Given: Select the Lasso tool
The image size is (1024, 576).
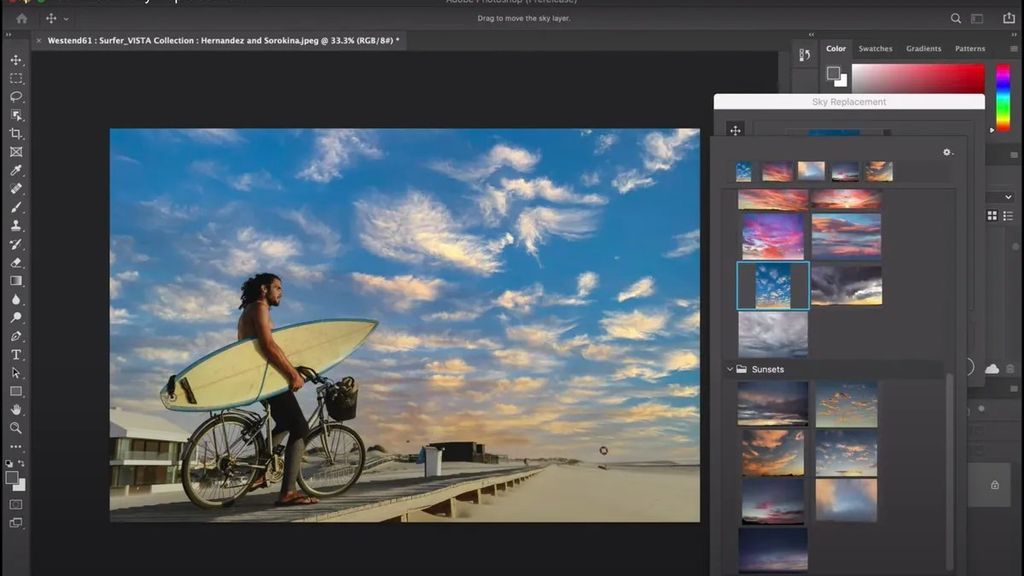Looking at the screenshot, I should [15, 96].
